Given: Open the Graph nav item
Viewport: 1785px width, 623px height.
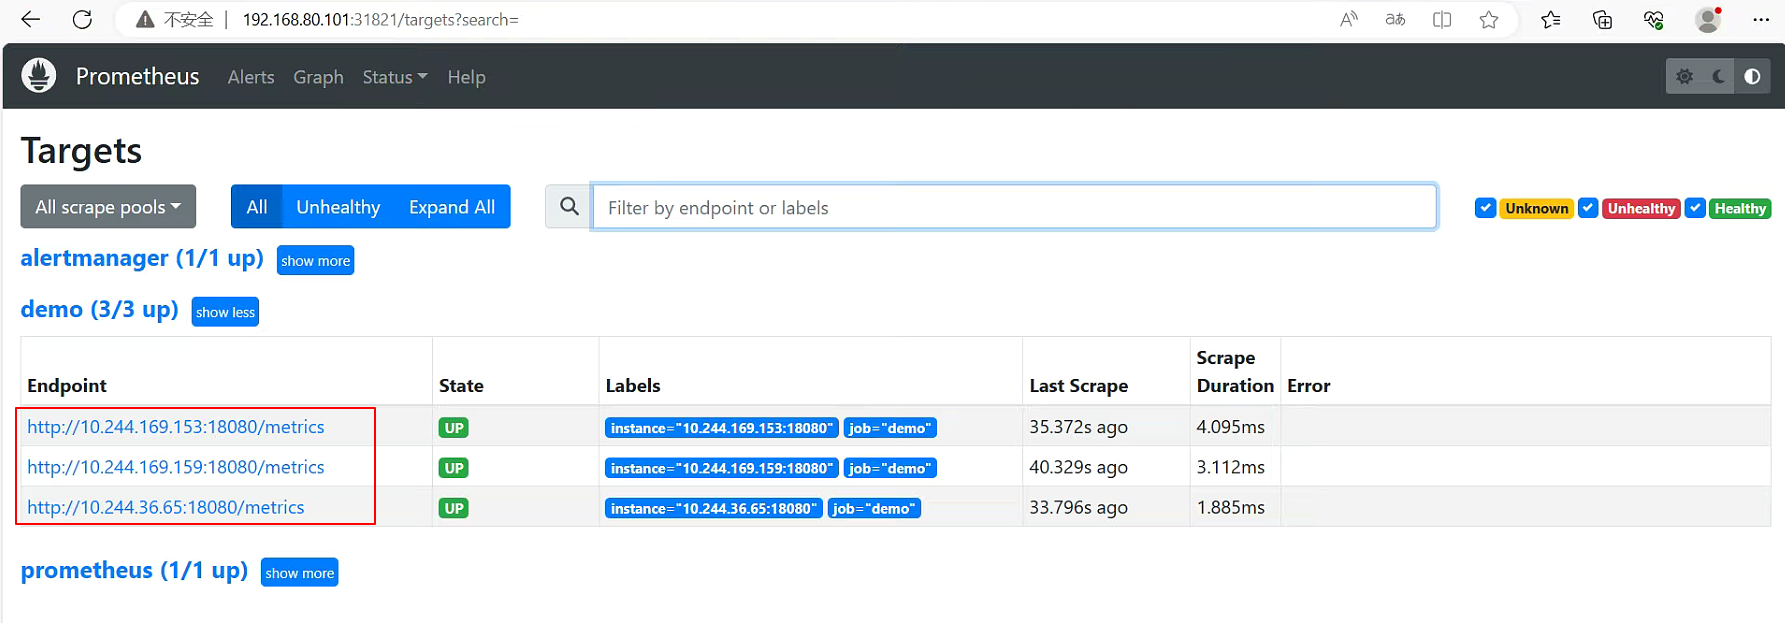Looking at the screenshot, I should [x=318, y=77].
